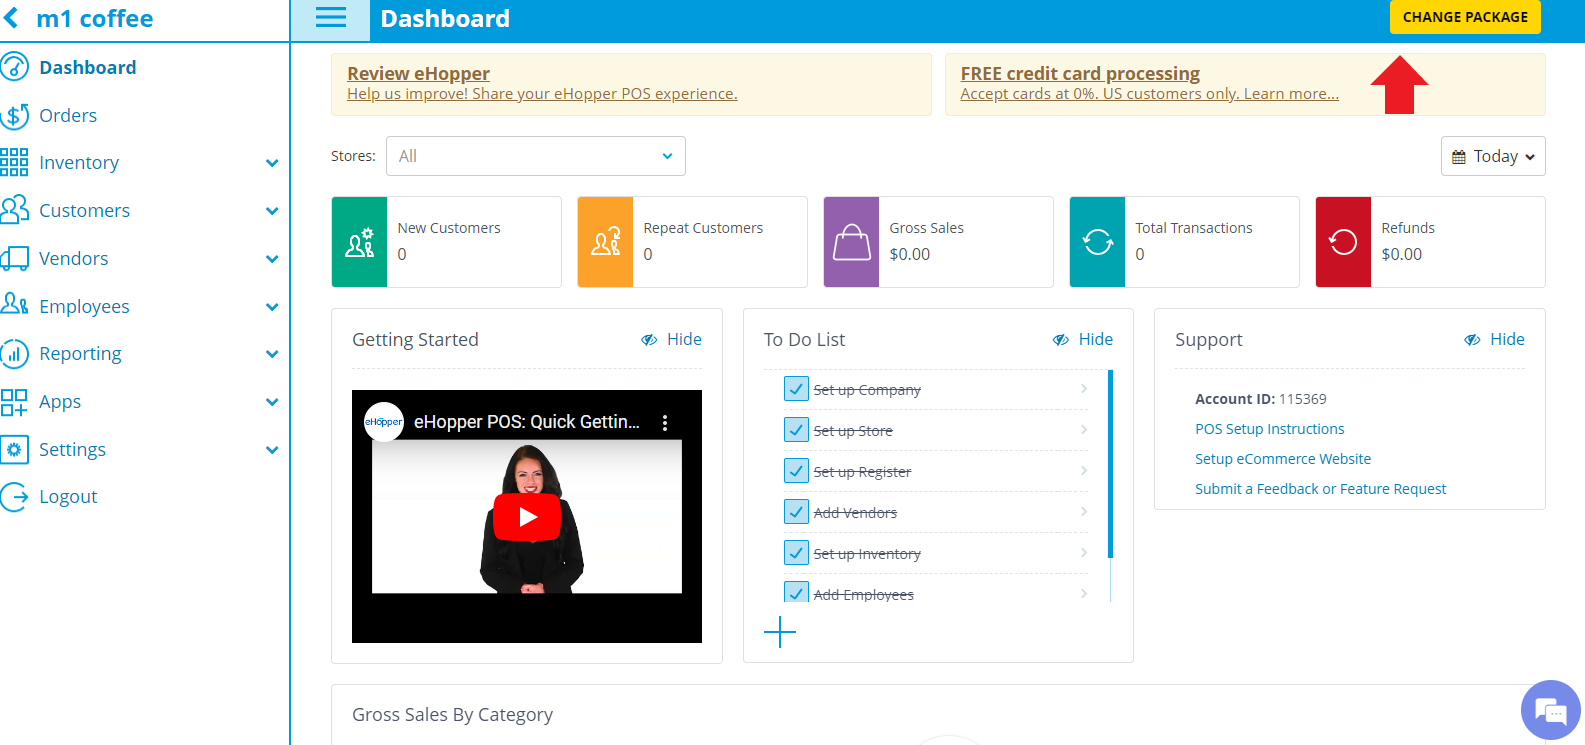Uncheck the Set up Company checkbox
1585x745 pixels.
click(x=796, y=389)
